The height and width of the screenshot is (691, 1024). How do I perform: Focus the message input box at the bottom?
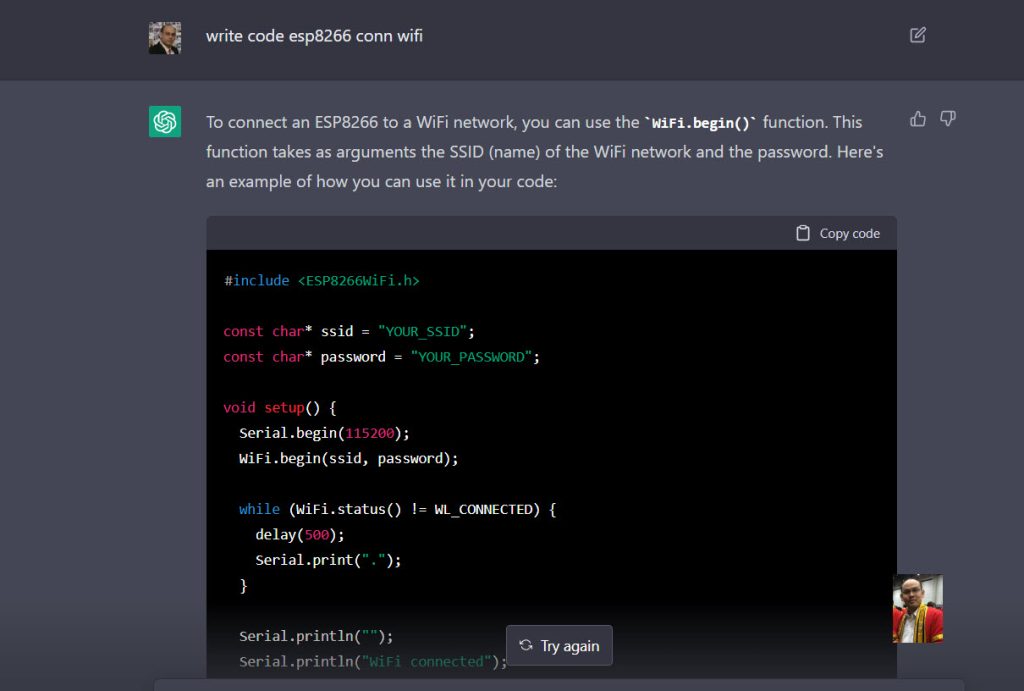[558, 684]
